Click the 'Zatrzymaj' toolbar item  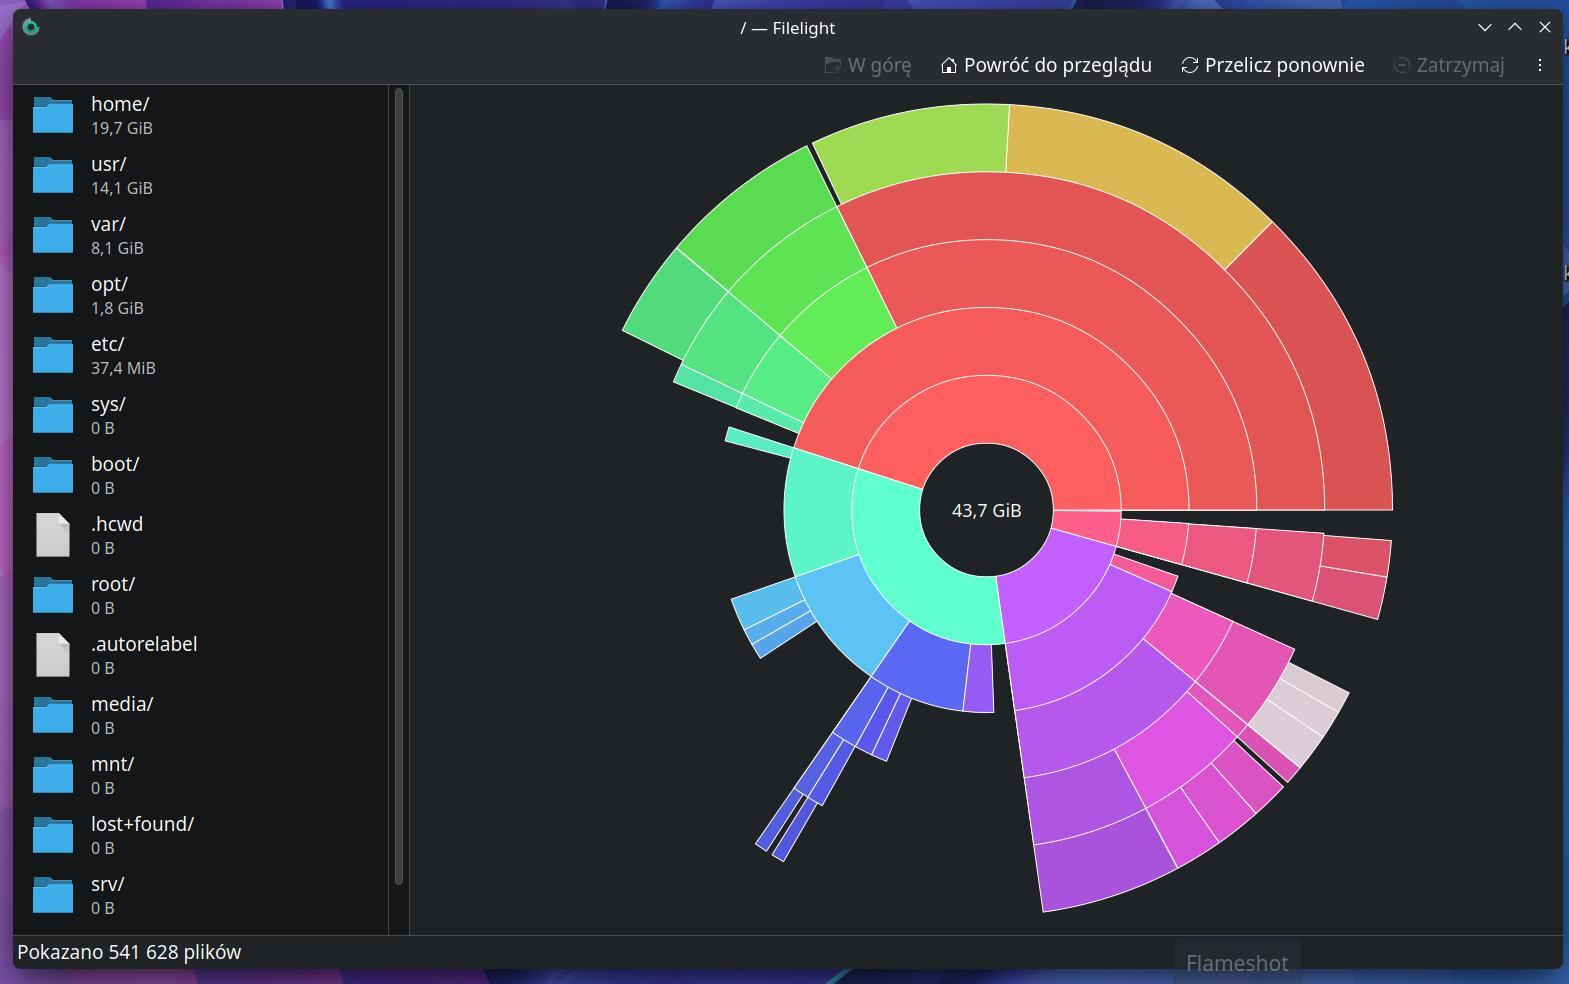point(1449,65)
